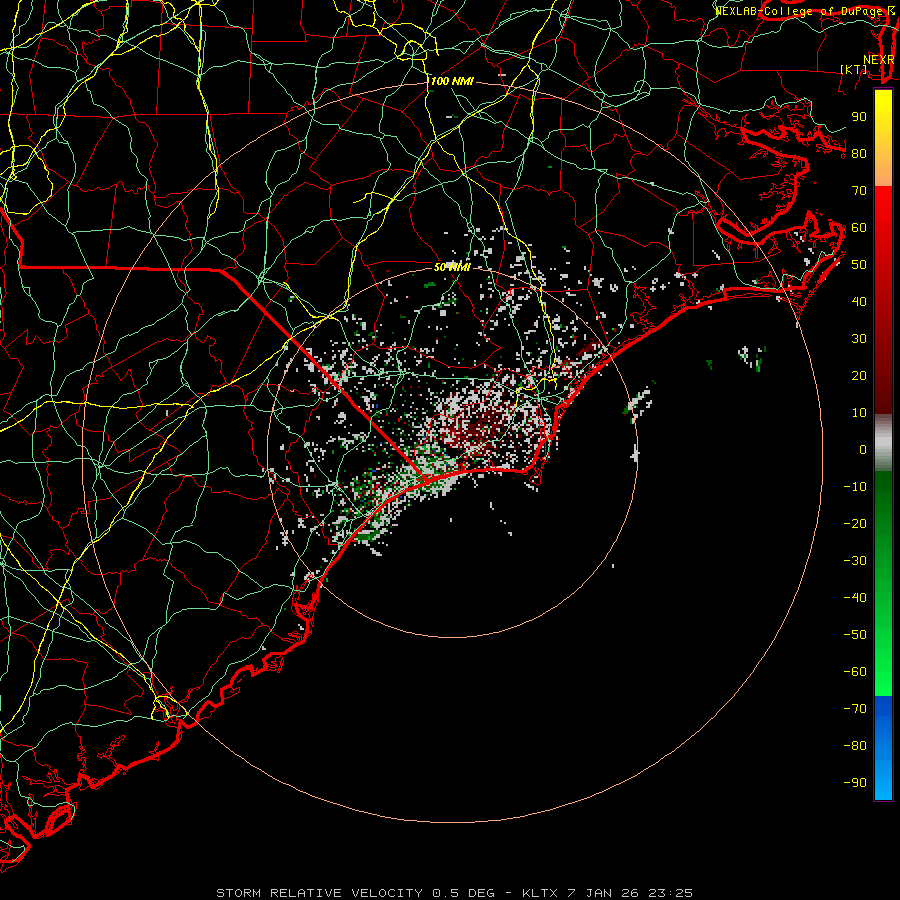Image resolution: width=900 pixels, height=900 pixels.
Task: Select the 40 value on velocity scale
Action: [x=859, y=301]
